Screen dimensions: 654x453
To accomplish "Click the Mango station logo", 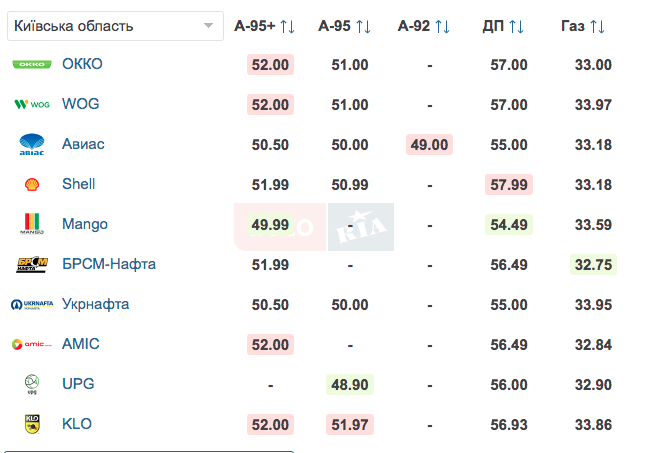I will [x=31, y=224].
